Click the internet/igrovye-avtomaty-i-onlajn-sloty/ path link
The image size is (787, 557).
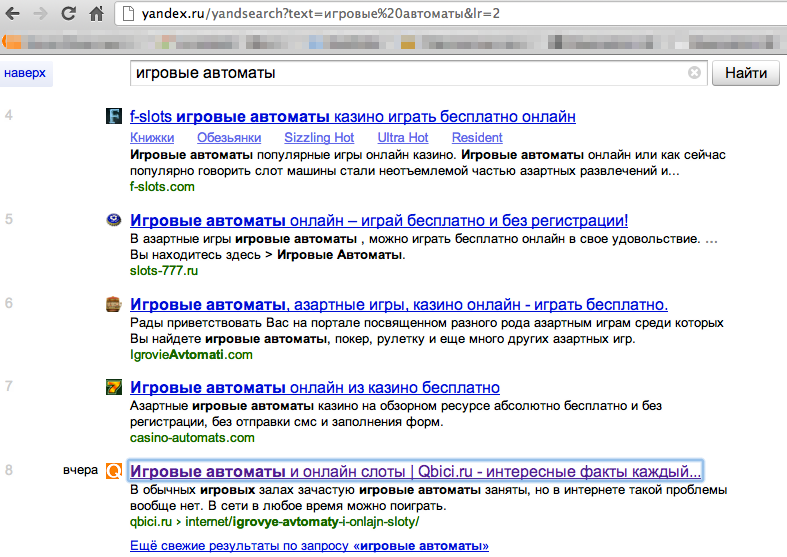(302, 521)
